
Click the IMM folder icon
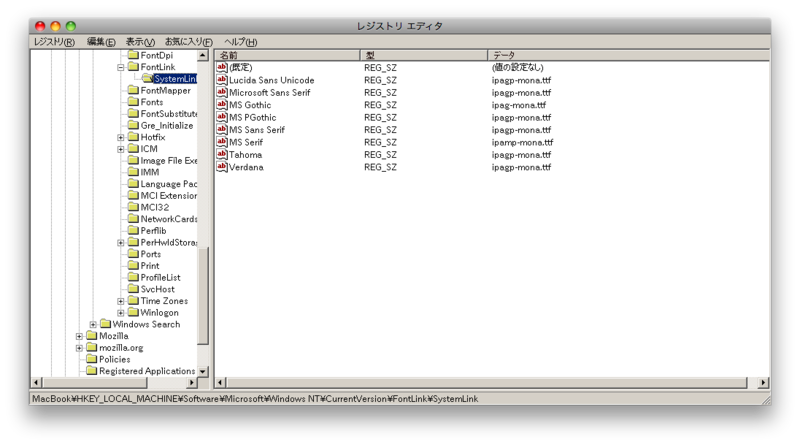[x=133, y=172]
